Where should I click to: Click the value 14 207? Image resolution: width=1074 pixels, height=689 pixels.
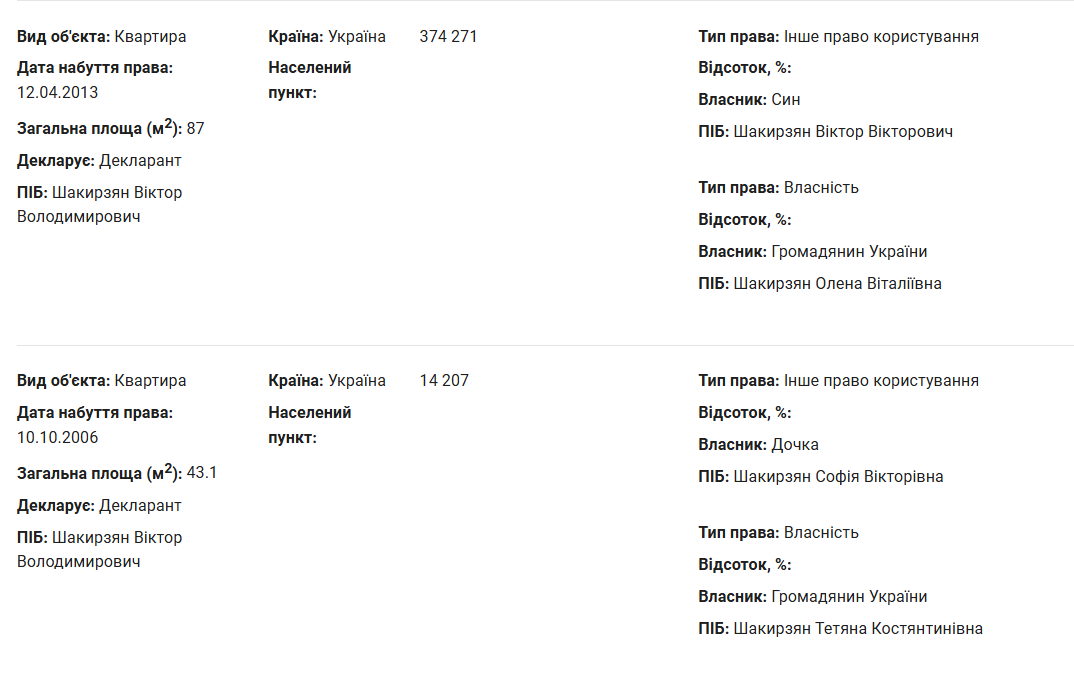coord(444,381)
